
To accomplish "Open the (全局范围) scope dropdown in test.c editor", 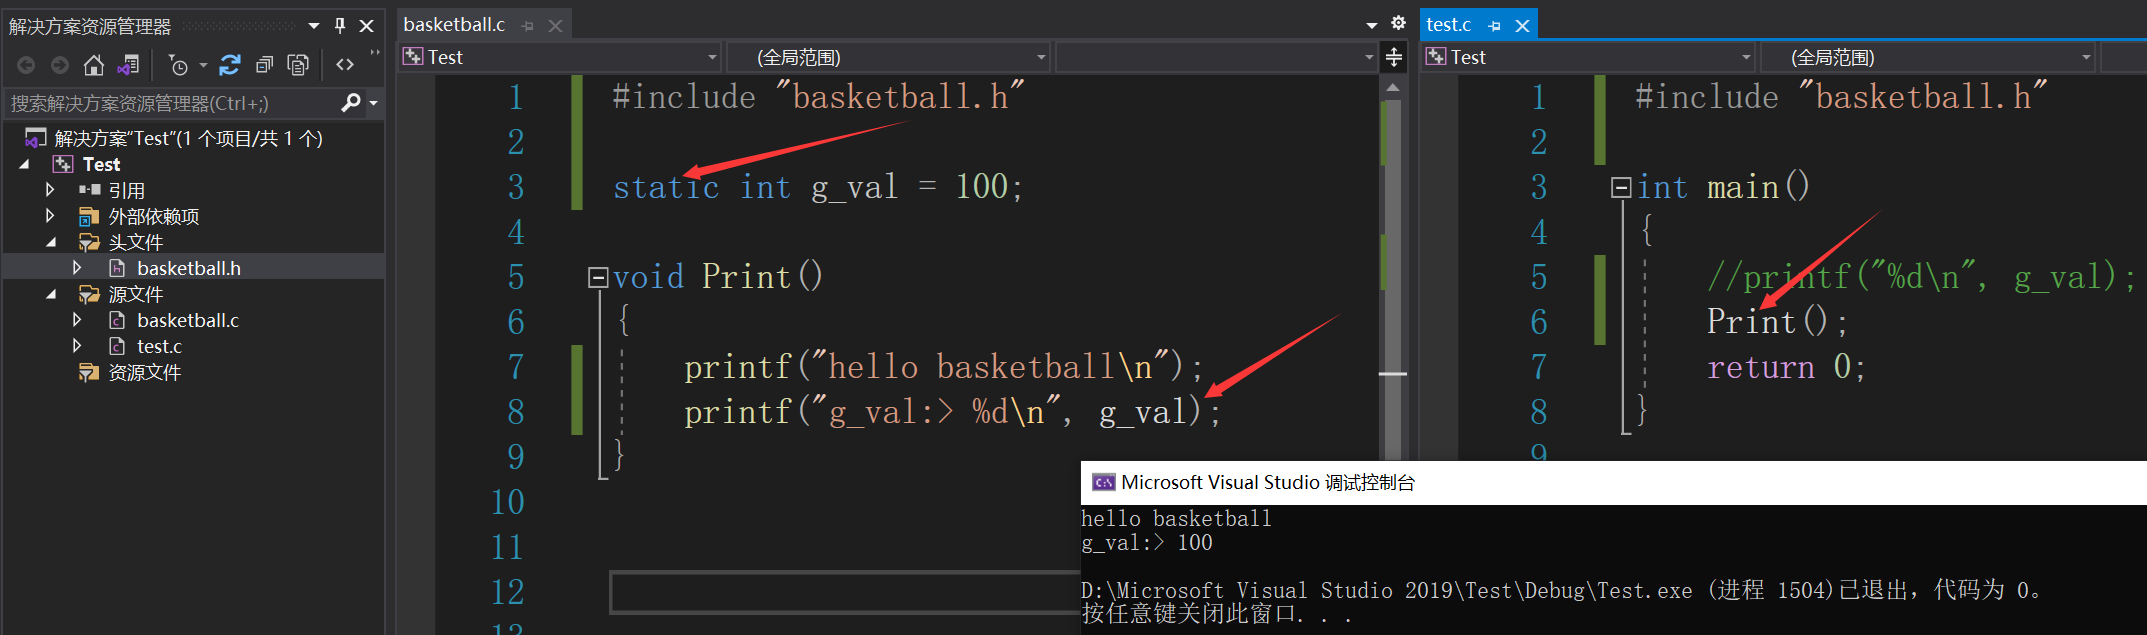I will click(1927, 57).
